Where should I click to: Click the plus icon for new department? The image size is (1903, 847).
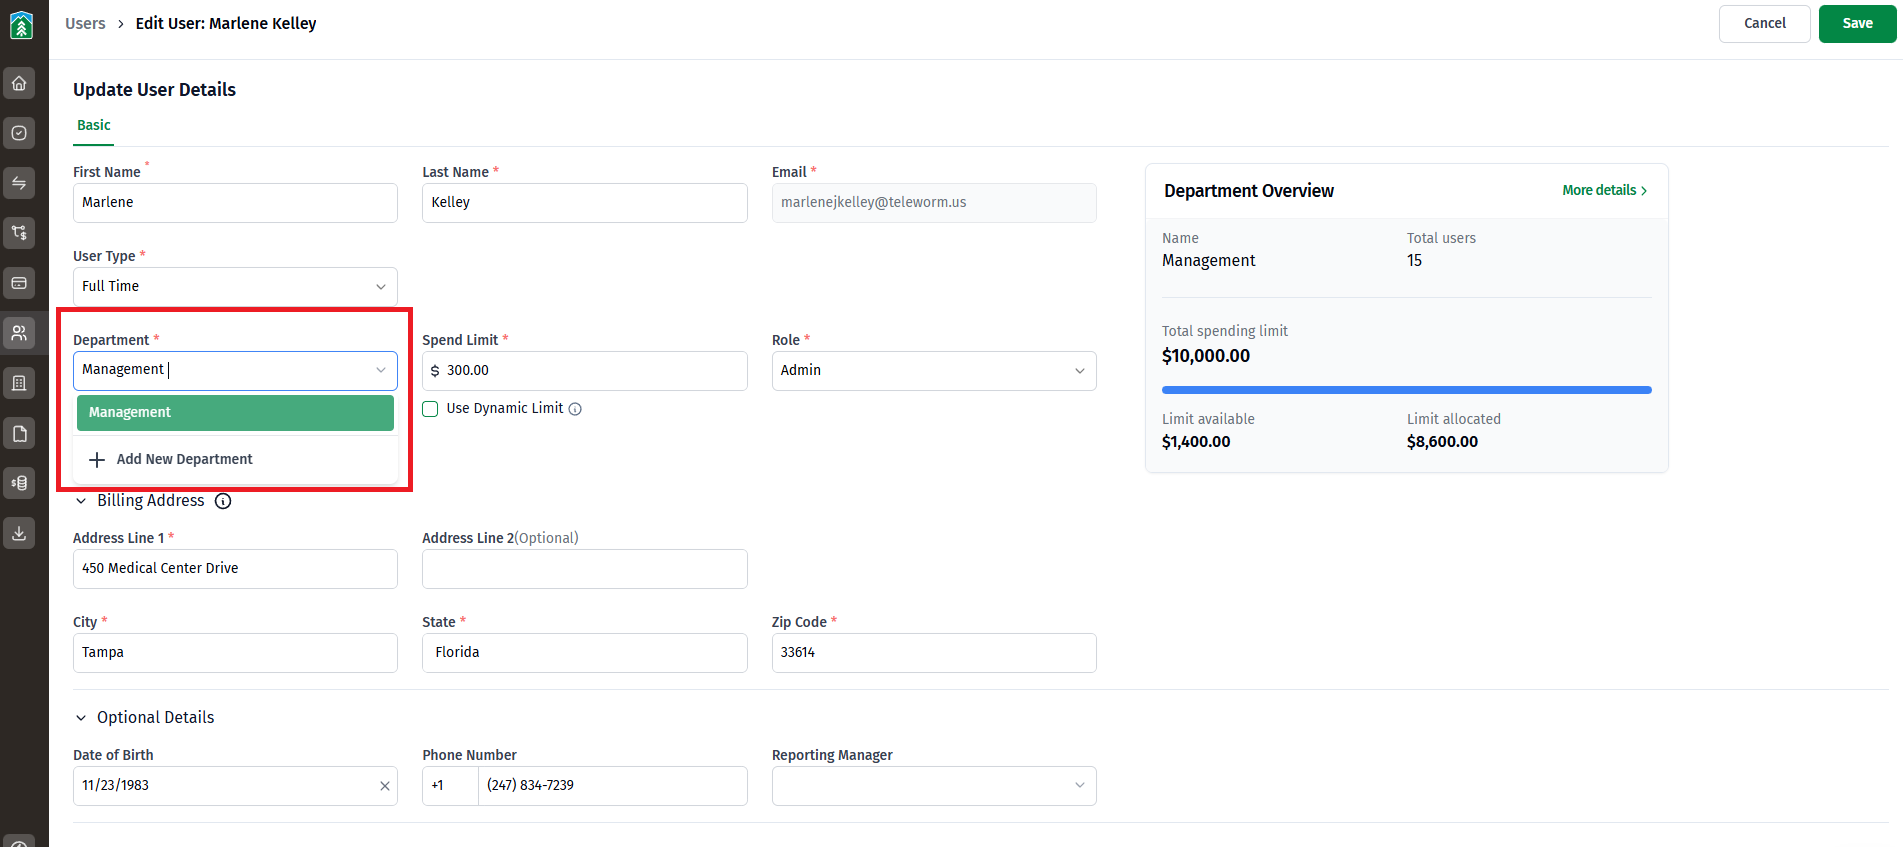click(x=97, y=460)
